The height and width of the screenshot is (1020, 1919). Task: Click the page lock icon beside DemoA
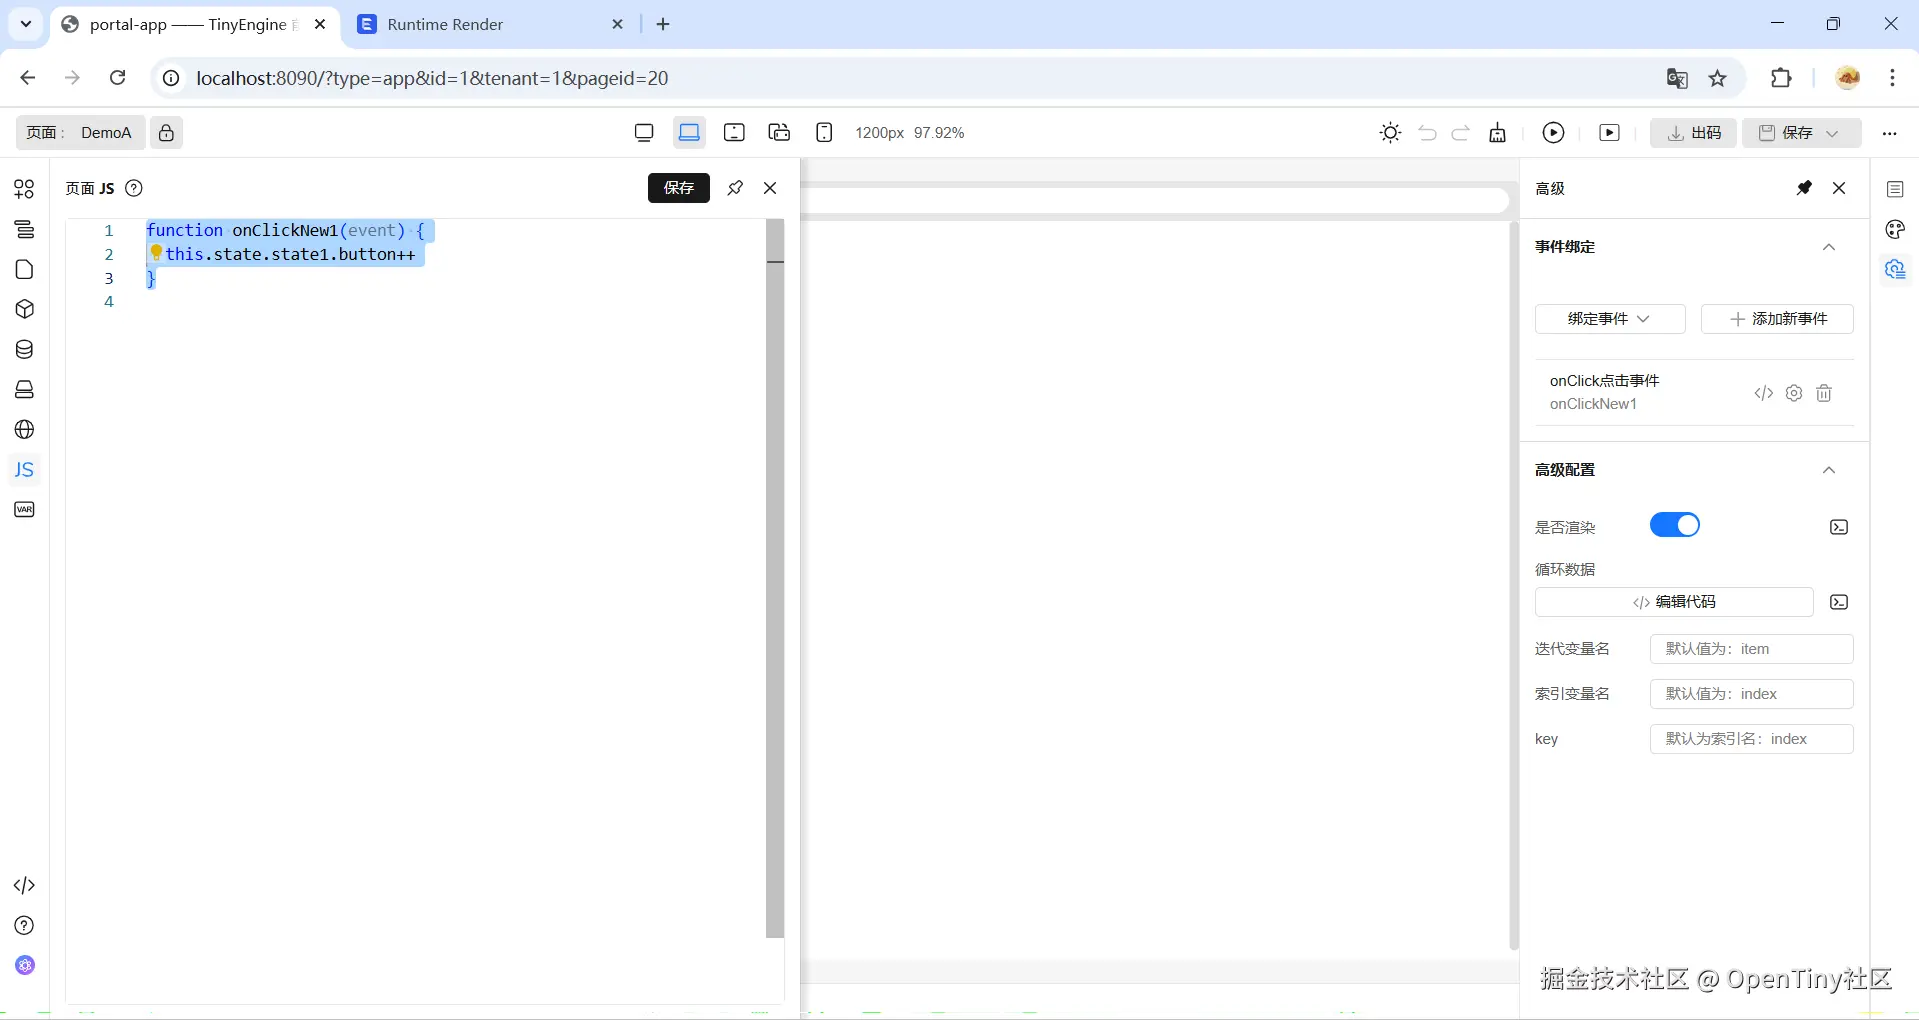click(166, 132)
